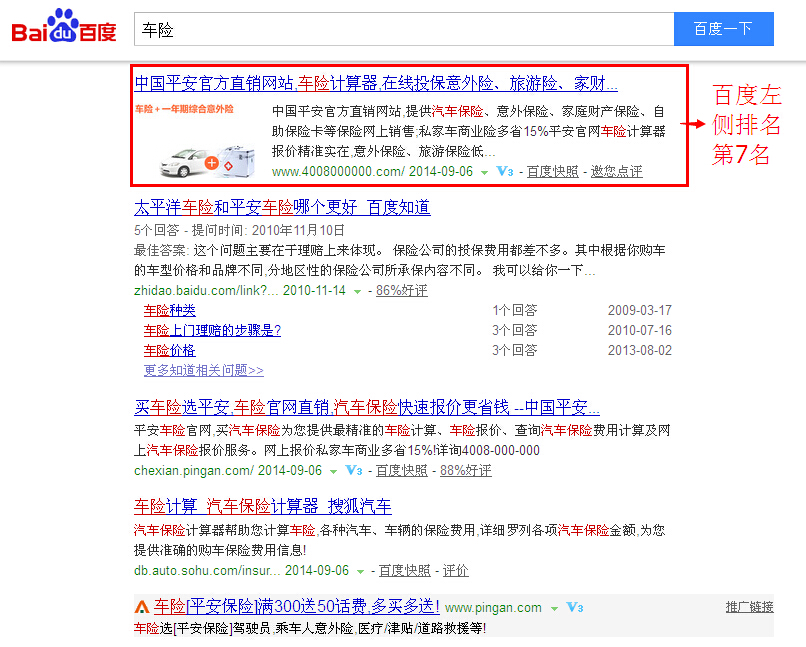Viewport: 806px width, 647px height.
Task: Open the 太平洋车险和平安车险哪个更好 result
Action: point(282,208)
